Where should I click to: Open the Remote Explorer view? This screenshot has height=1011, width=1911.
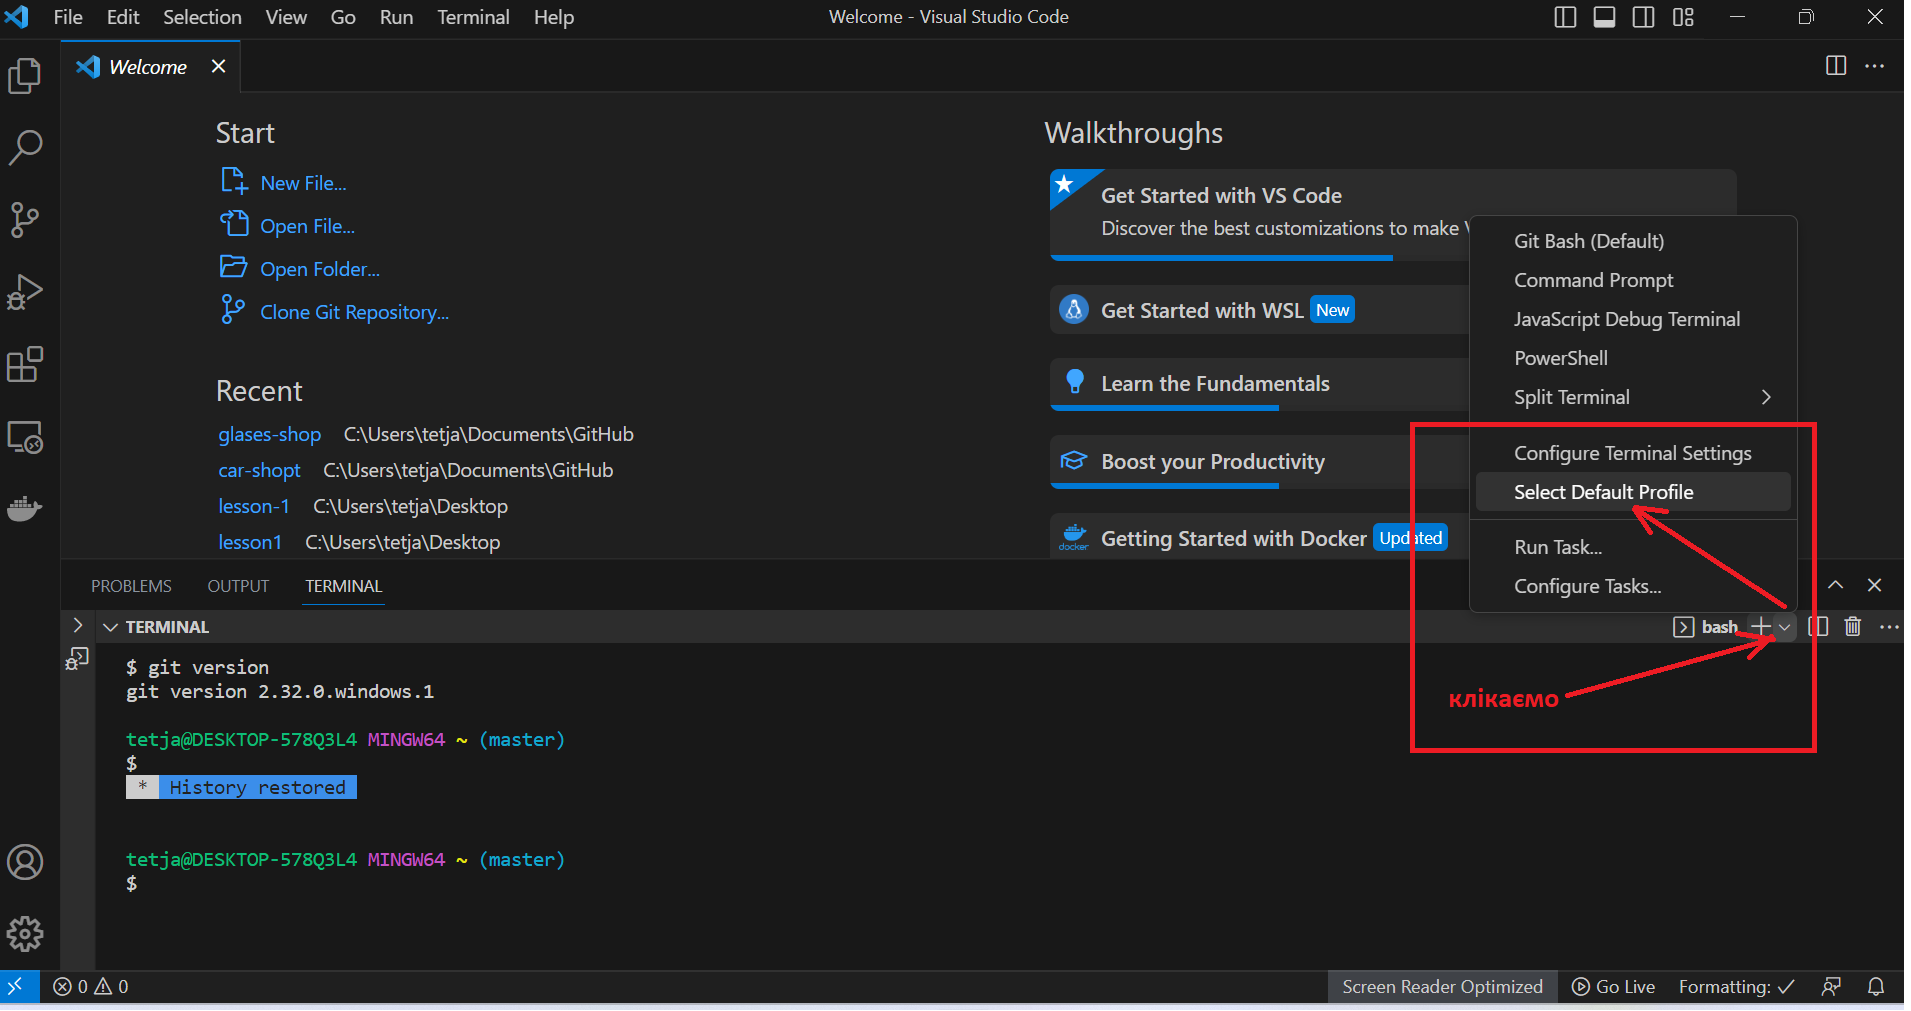pyautogui.click(x=25, y=437)
